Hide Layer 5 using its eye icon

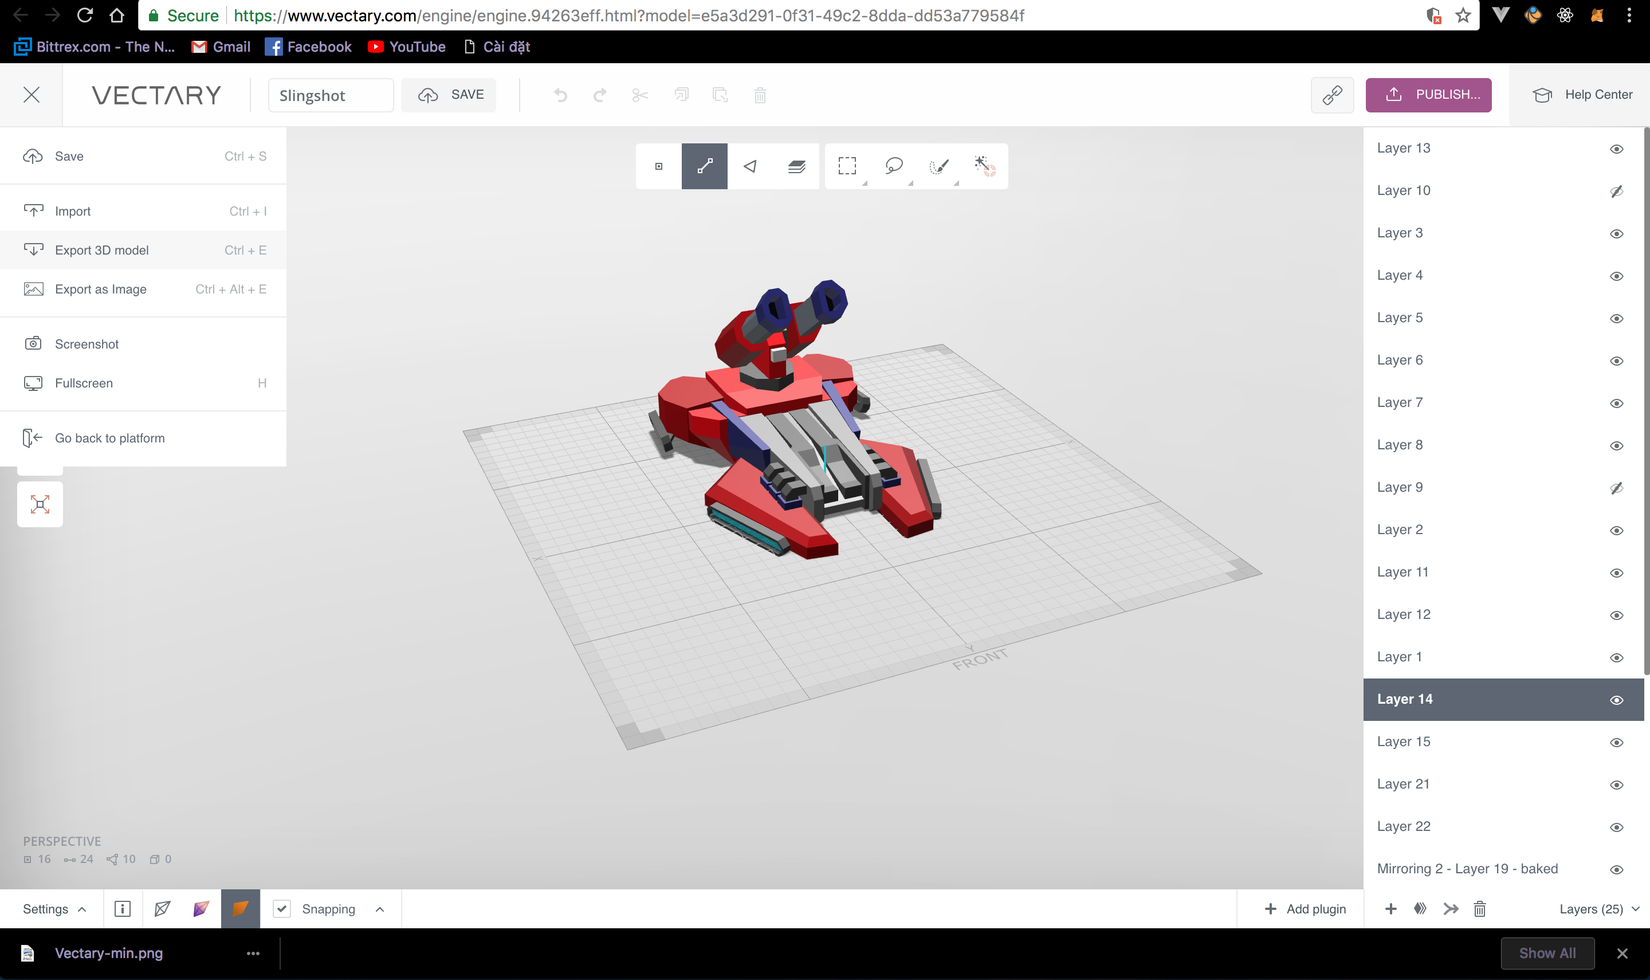(x=1616, y=318)
